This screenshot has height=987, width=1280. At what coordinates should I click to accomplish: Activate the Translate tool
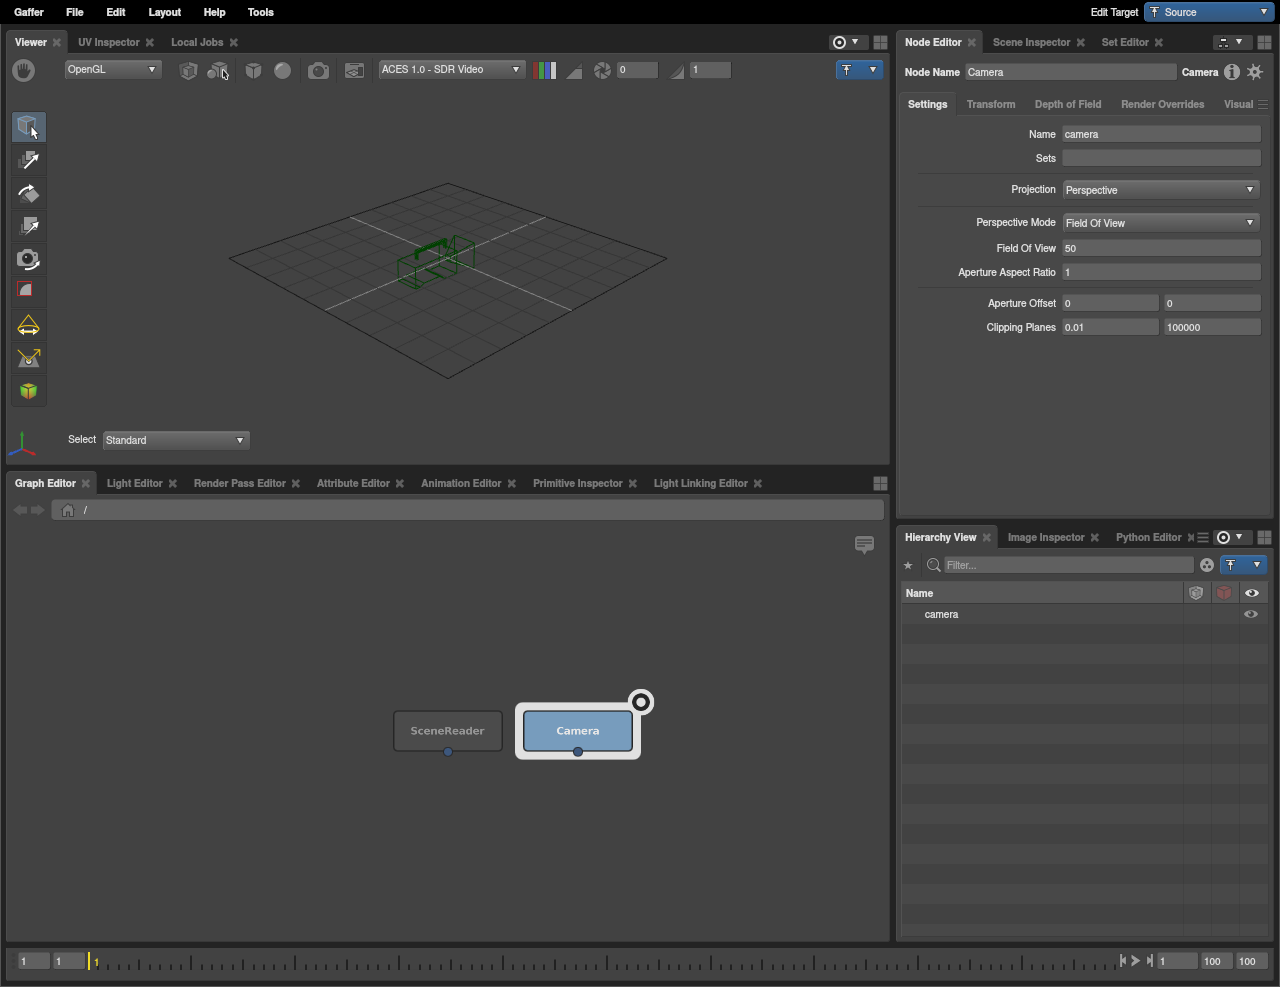coord(28,160)
